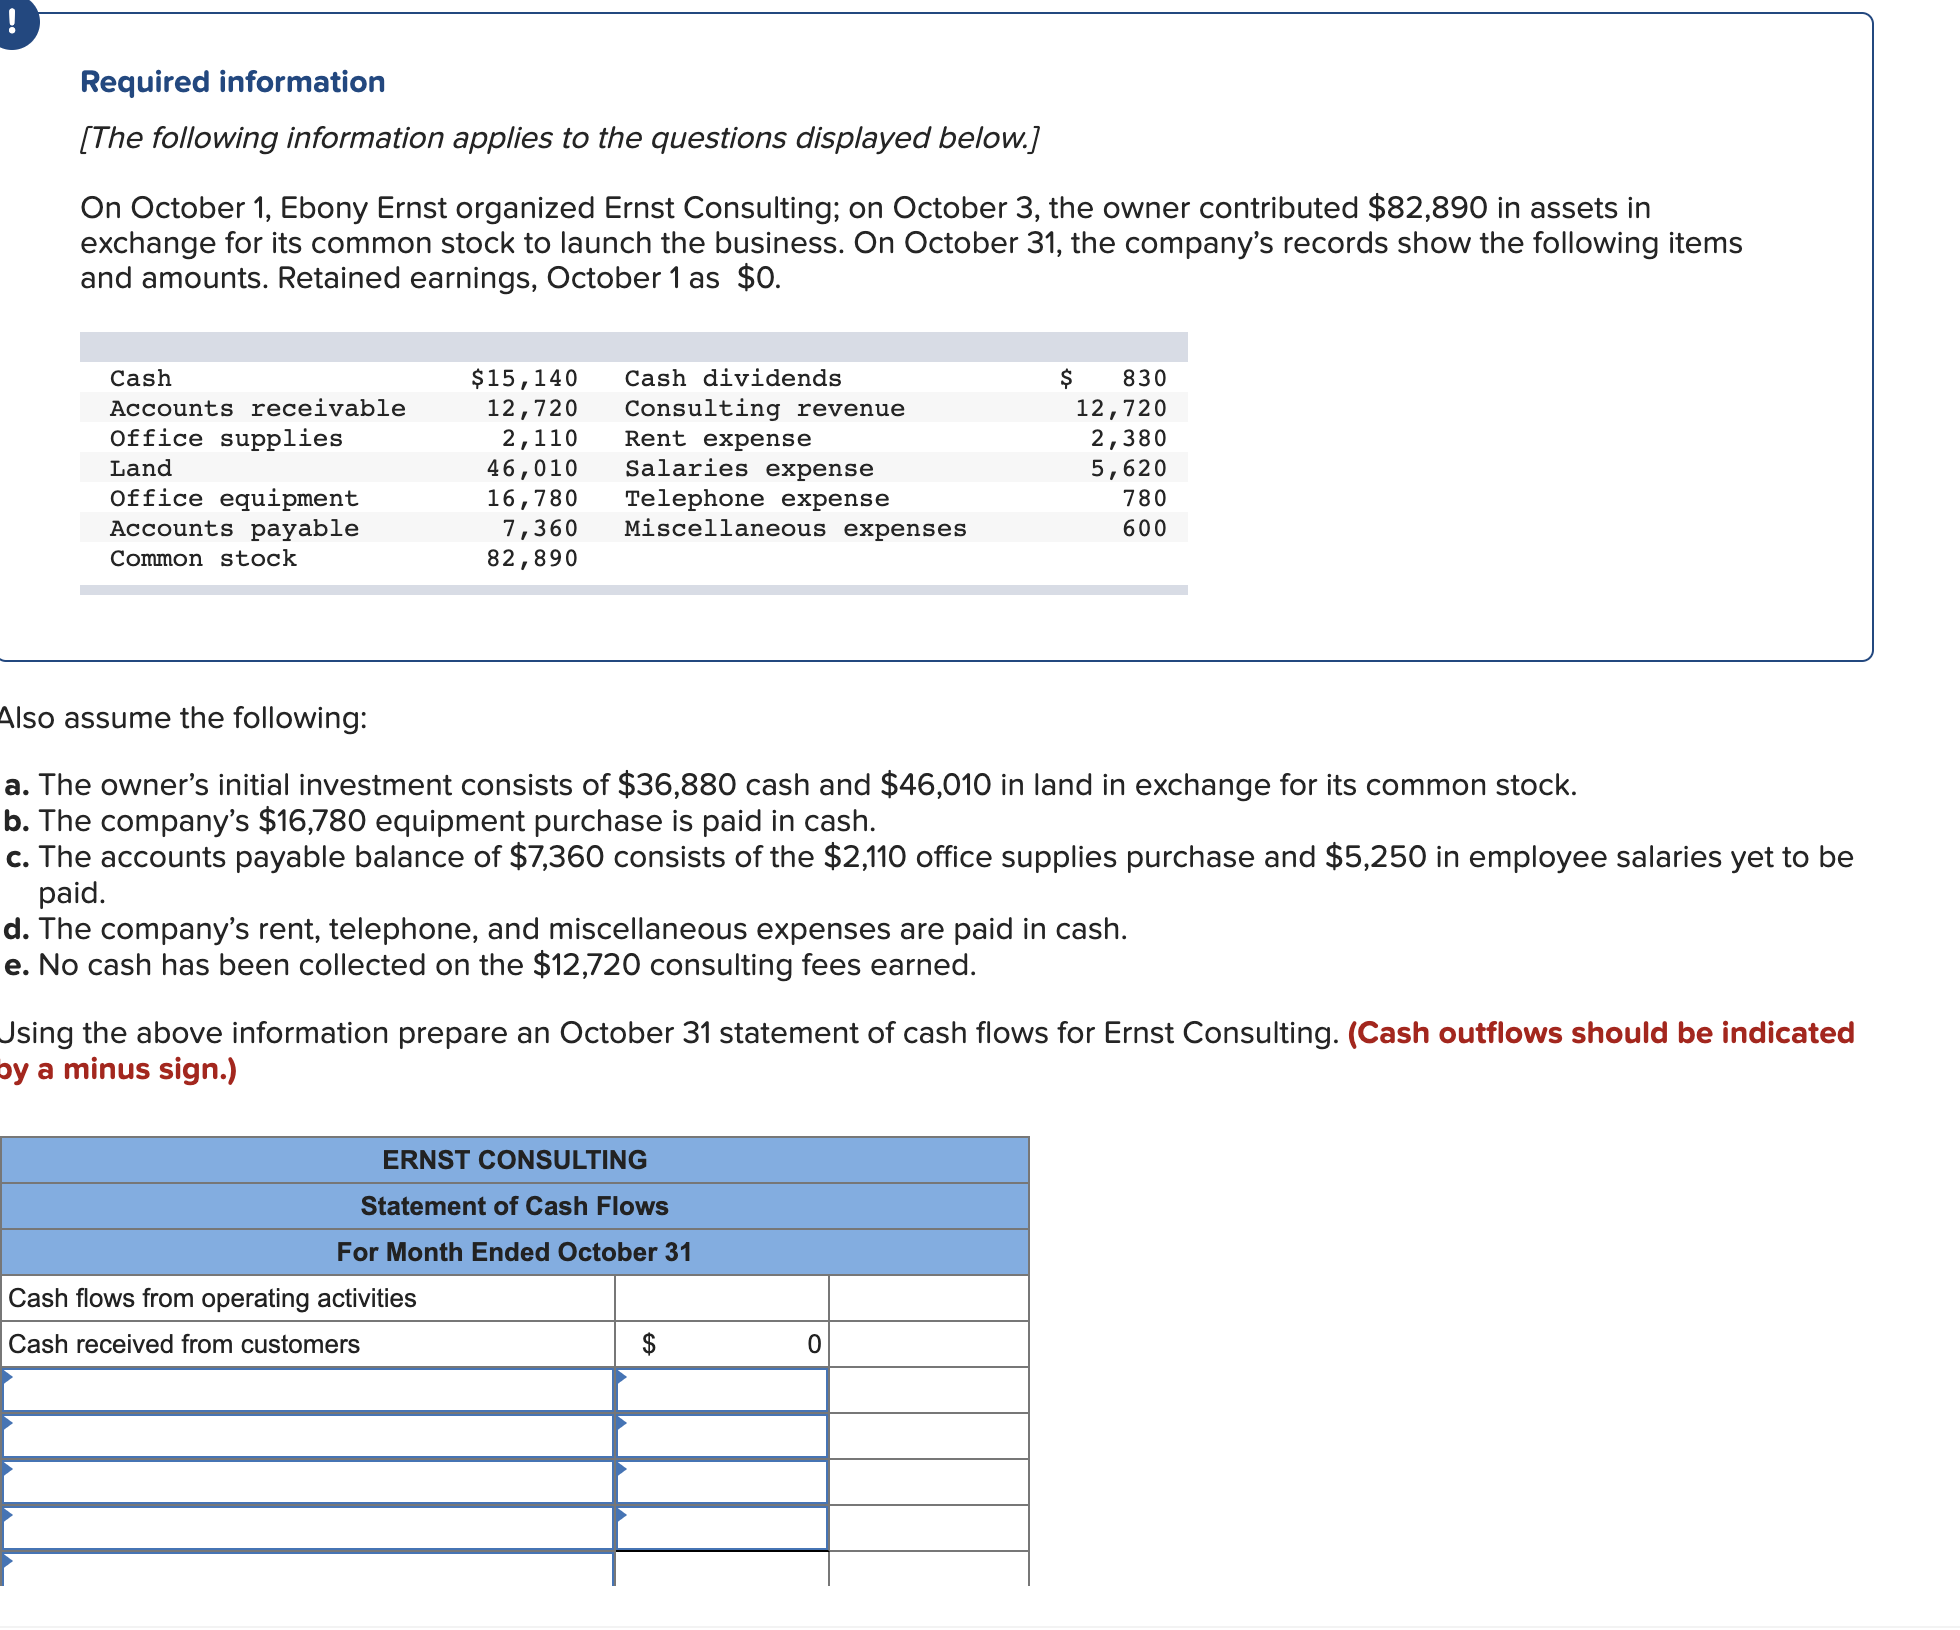Click the For Month Ended October 31 header
Viewport: 1960px width, 1630px height.
tap(514, 1252)
